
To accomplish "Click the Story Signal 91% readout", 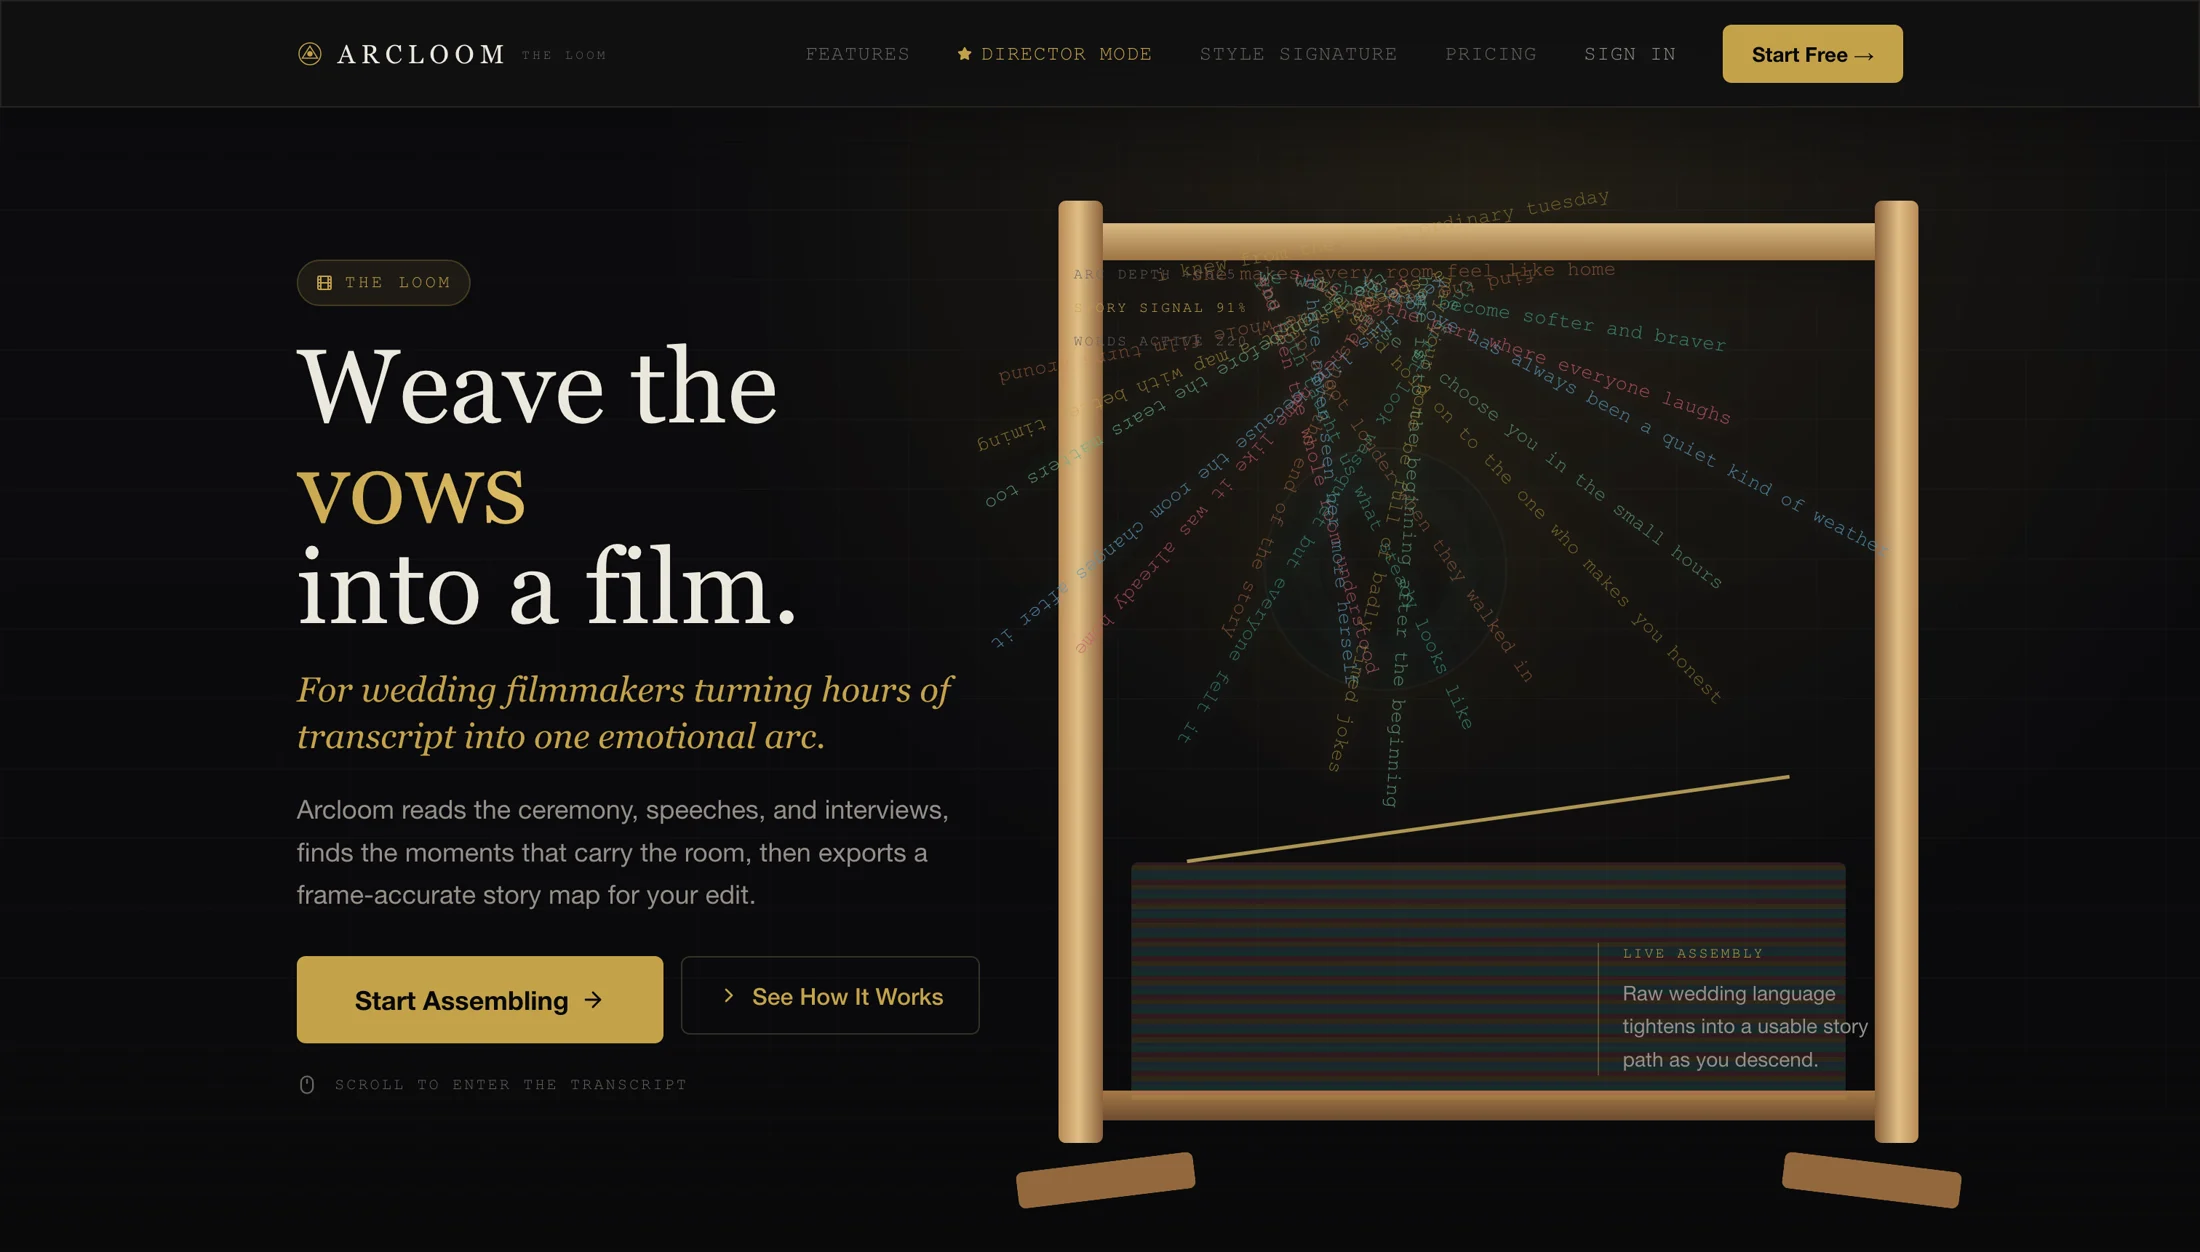I will click(1160, 308).
